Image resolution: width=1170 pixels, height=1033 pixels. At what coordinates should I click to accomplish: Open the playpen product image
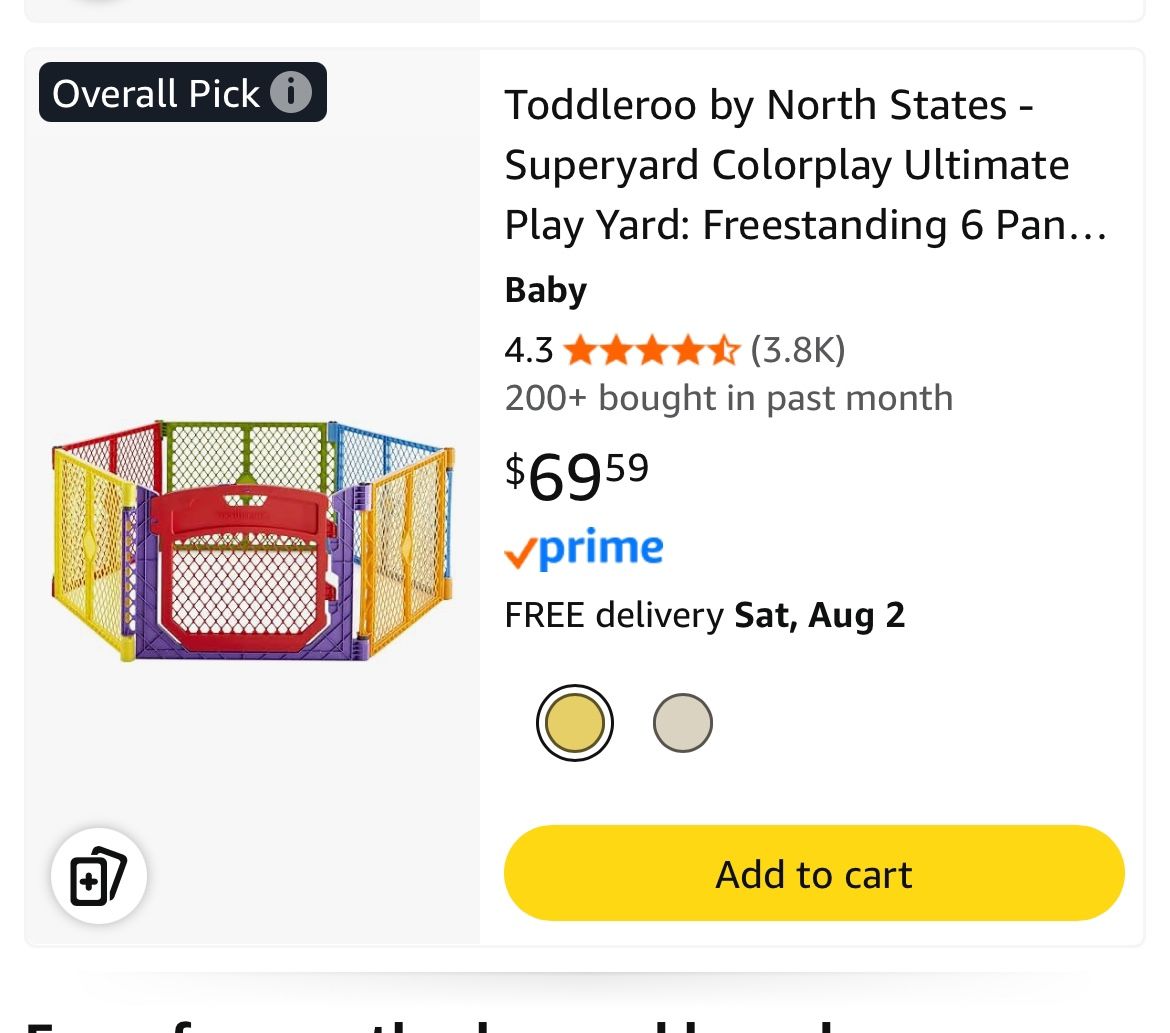(x=253, y=540)
